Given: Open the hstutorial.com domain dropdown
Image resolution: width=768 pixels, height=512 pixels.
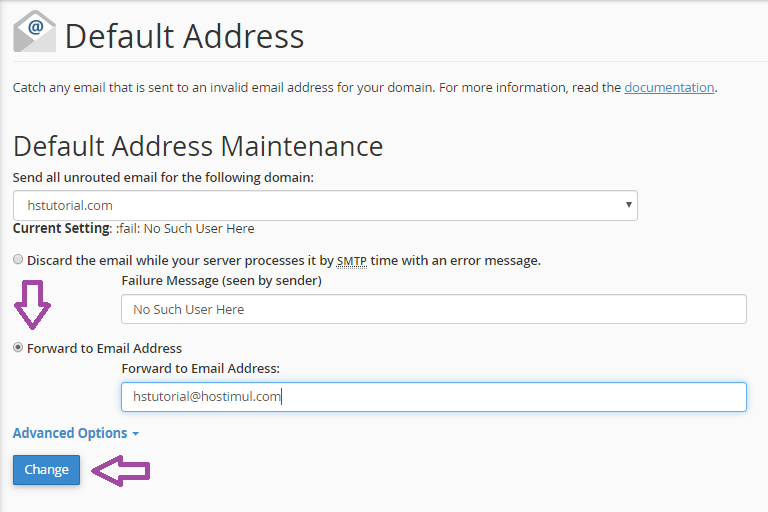Looking at the screenshot, I should click(x=325, y=205).
